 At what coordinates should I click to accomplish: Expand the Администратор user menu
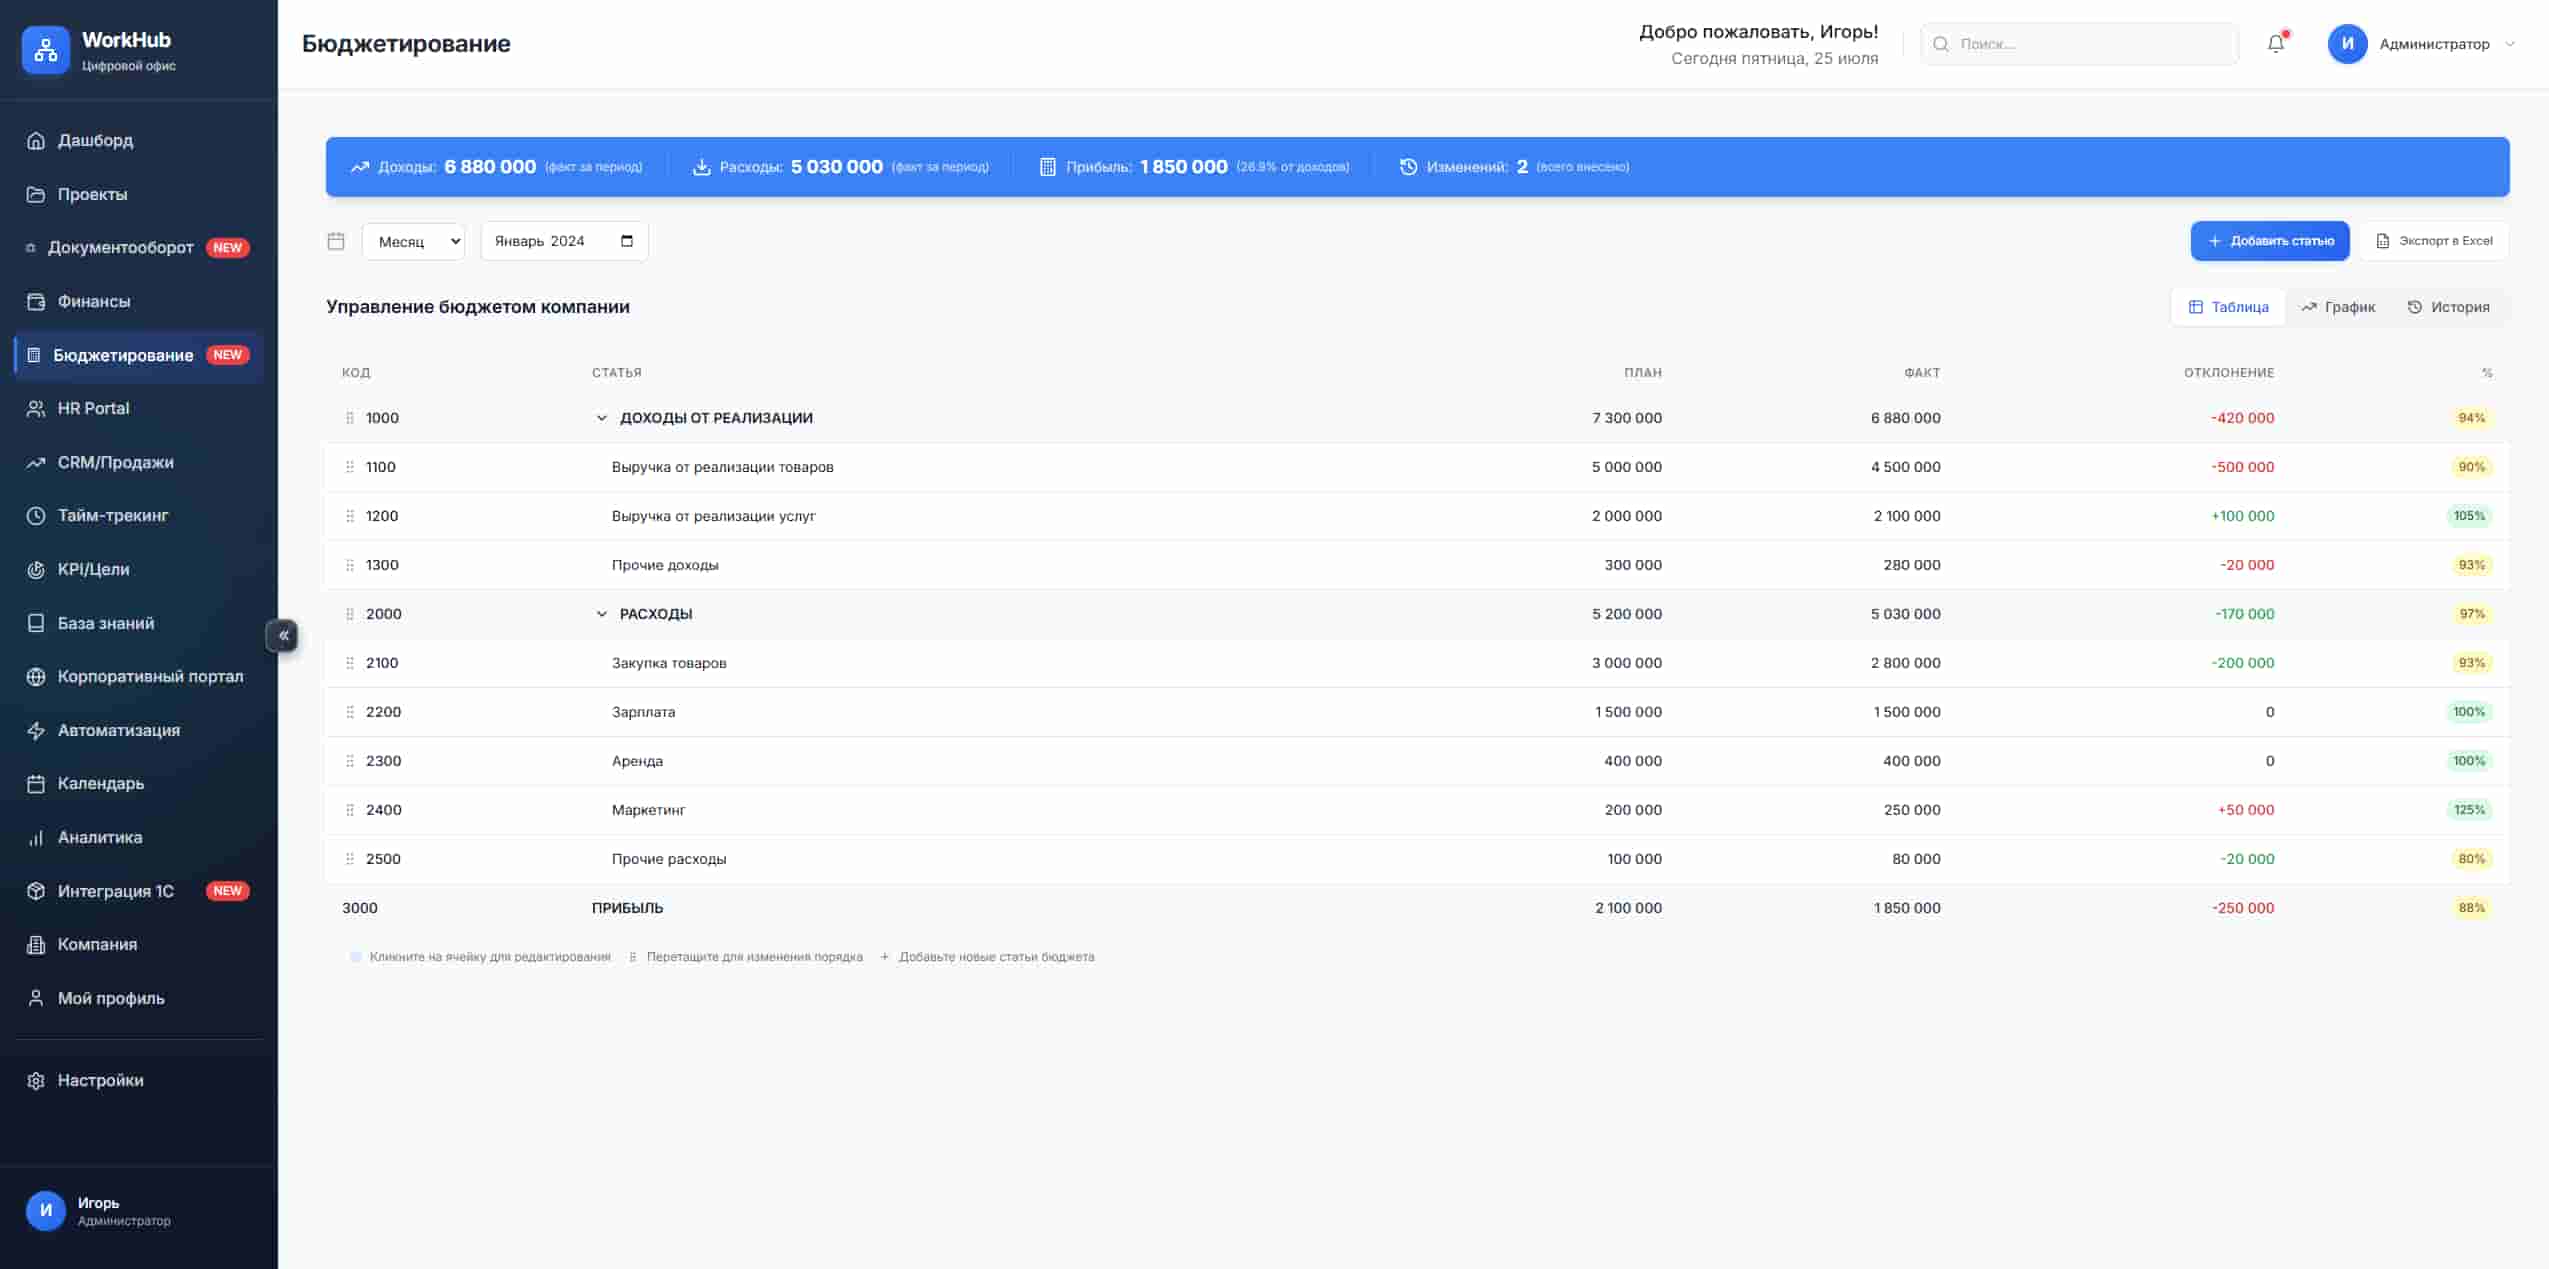click(x=2433, y=44)
